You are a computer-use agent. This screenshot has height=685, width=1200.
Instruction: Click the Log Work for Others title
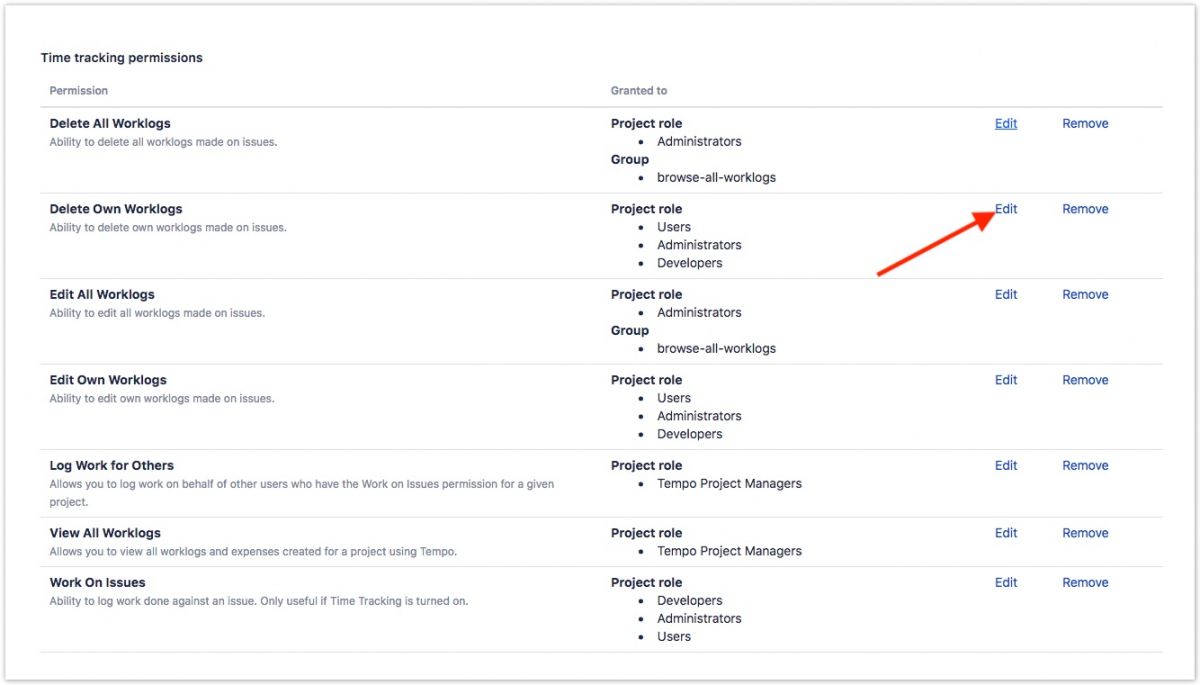click(111, 466)
